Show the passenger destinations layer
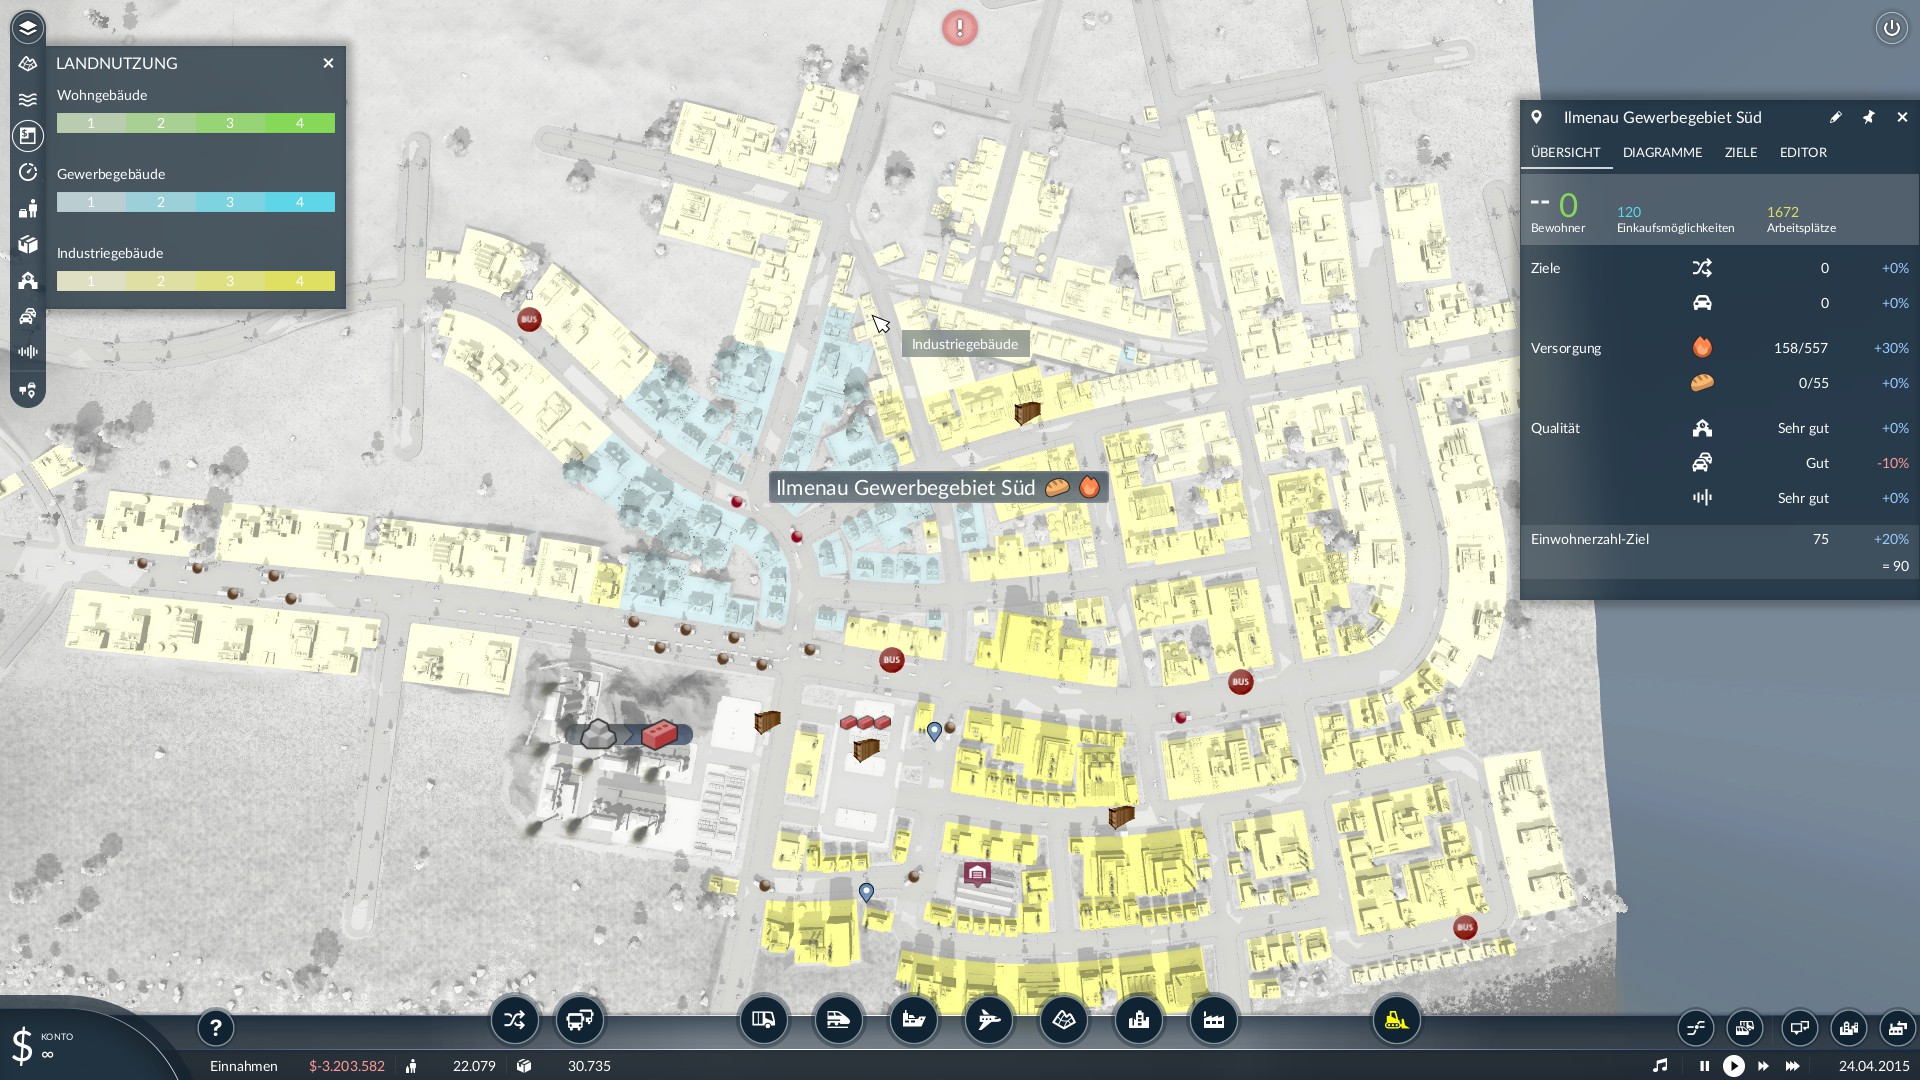The image size is (1920, 1080). (x=28, y=208)
